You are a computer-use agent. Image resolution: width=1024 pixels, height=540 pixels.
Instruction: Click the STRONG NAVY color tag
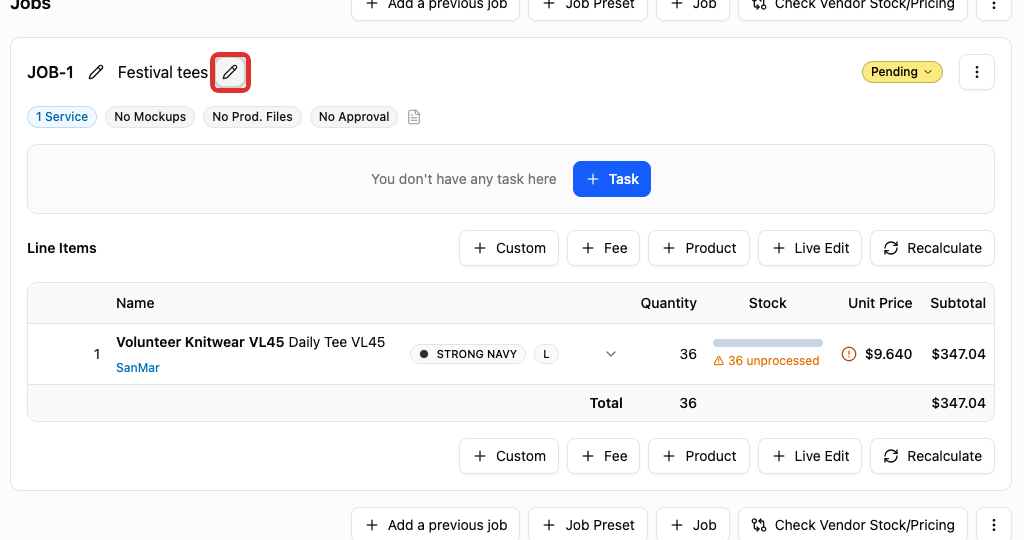click(468, 354)
